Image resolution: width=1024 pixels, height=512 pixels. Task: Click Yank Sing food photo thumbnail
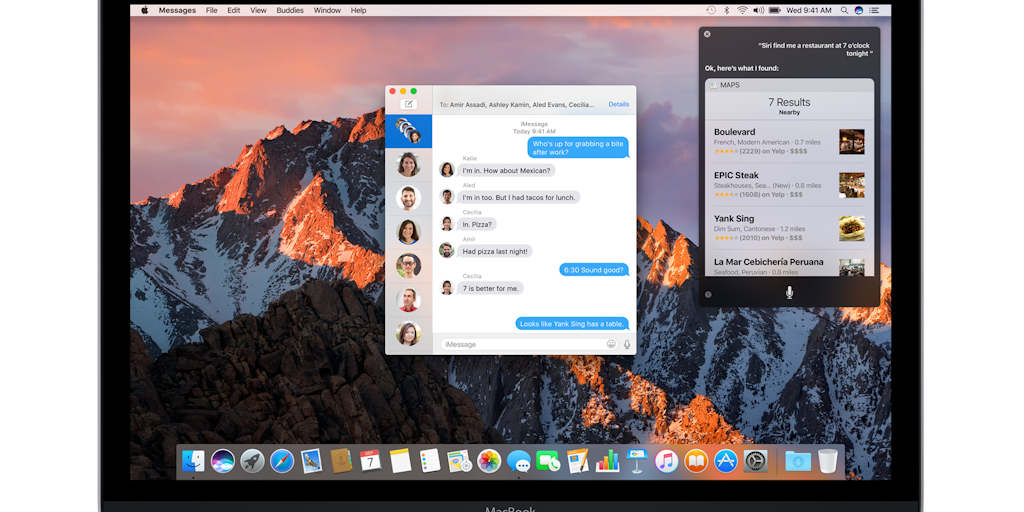(x=852, y=229)
